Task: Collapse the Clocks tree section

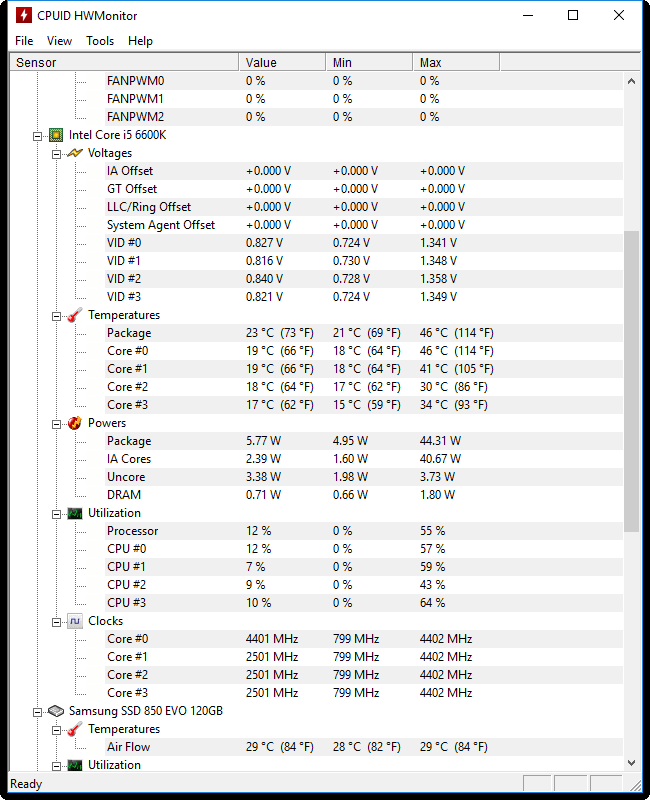Action: click(x=56, y=622)
